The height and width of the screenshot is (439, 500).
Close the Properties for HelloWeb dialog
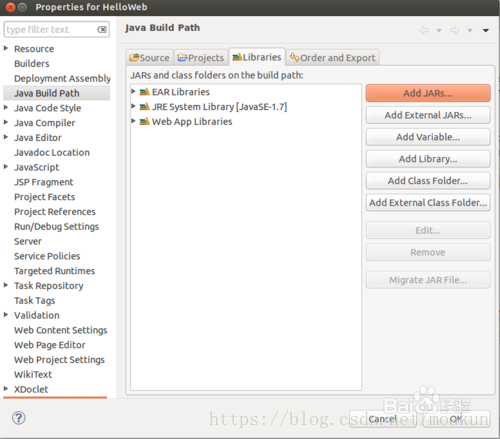pos(10,7)
